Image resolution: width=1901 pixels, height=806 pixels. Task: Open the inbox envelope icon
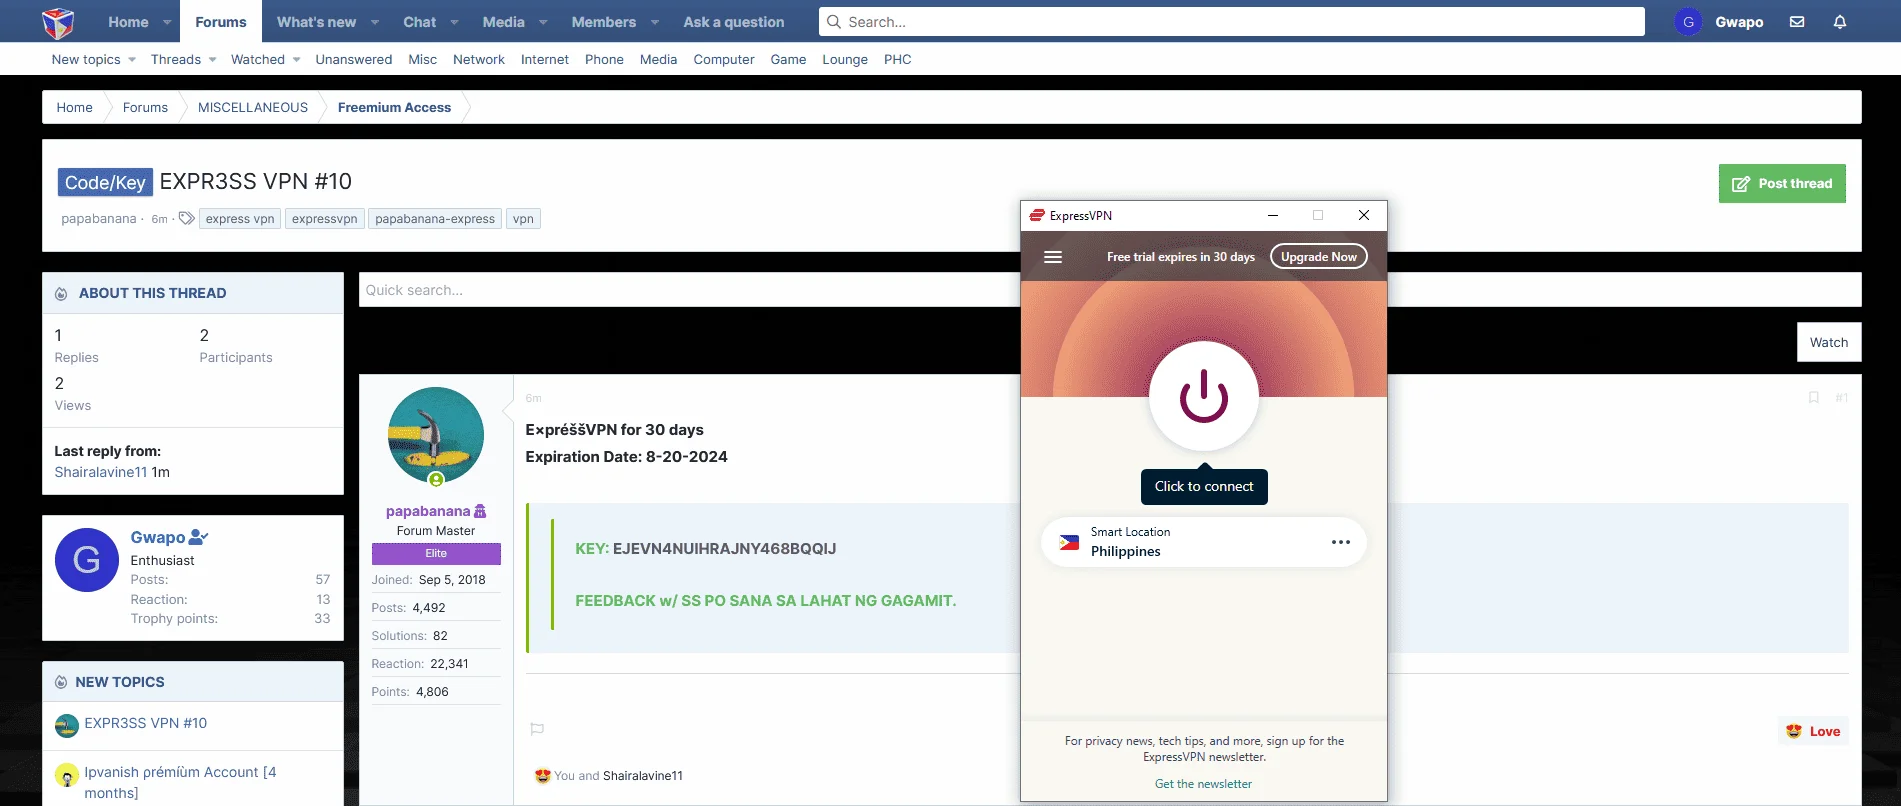[1797, 22]
